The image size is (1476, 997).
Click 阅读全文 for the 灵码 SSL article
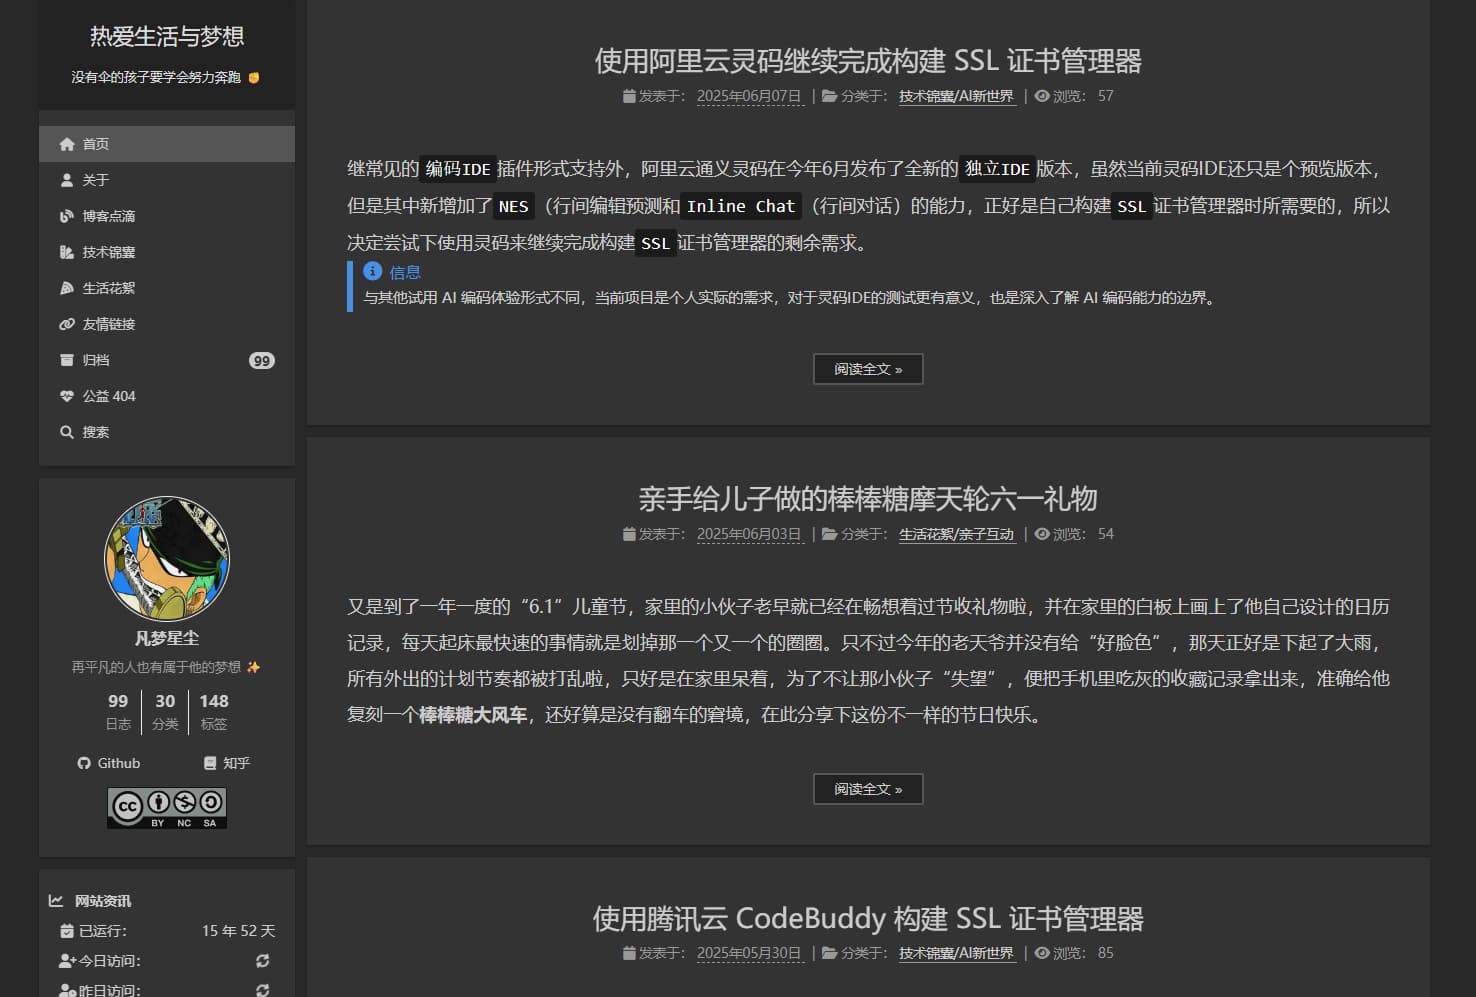(867, 369)
